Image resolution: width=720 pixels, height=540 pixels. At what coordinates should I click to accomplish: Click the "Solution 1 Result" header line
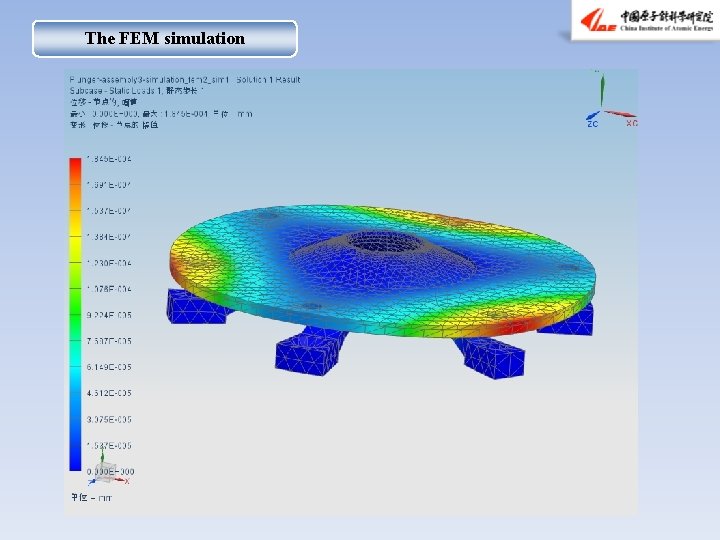pos(185,80)
